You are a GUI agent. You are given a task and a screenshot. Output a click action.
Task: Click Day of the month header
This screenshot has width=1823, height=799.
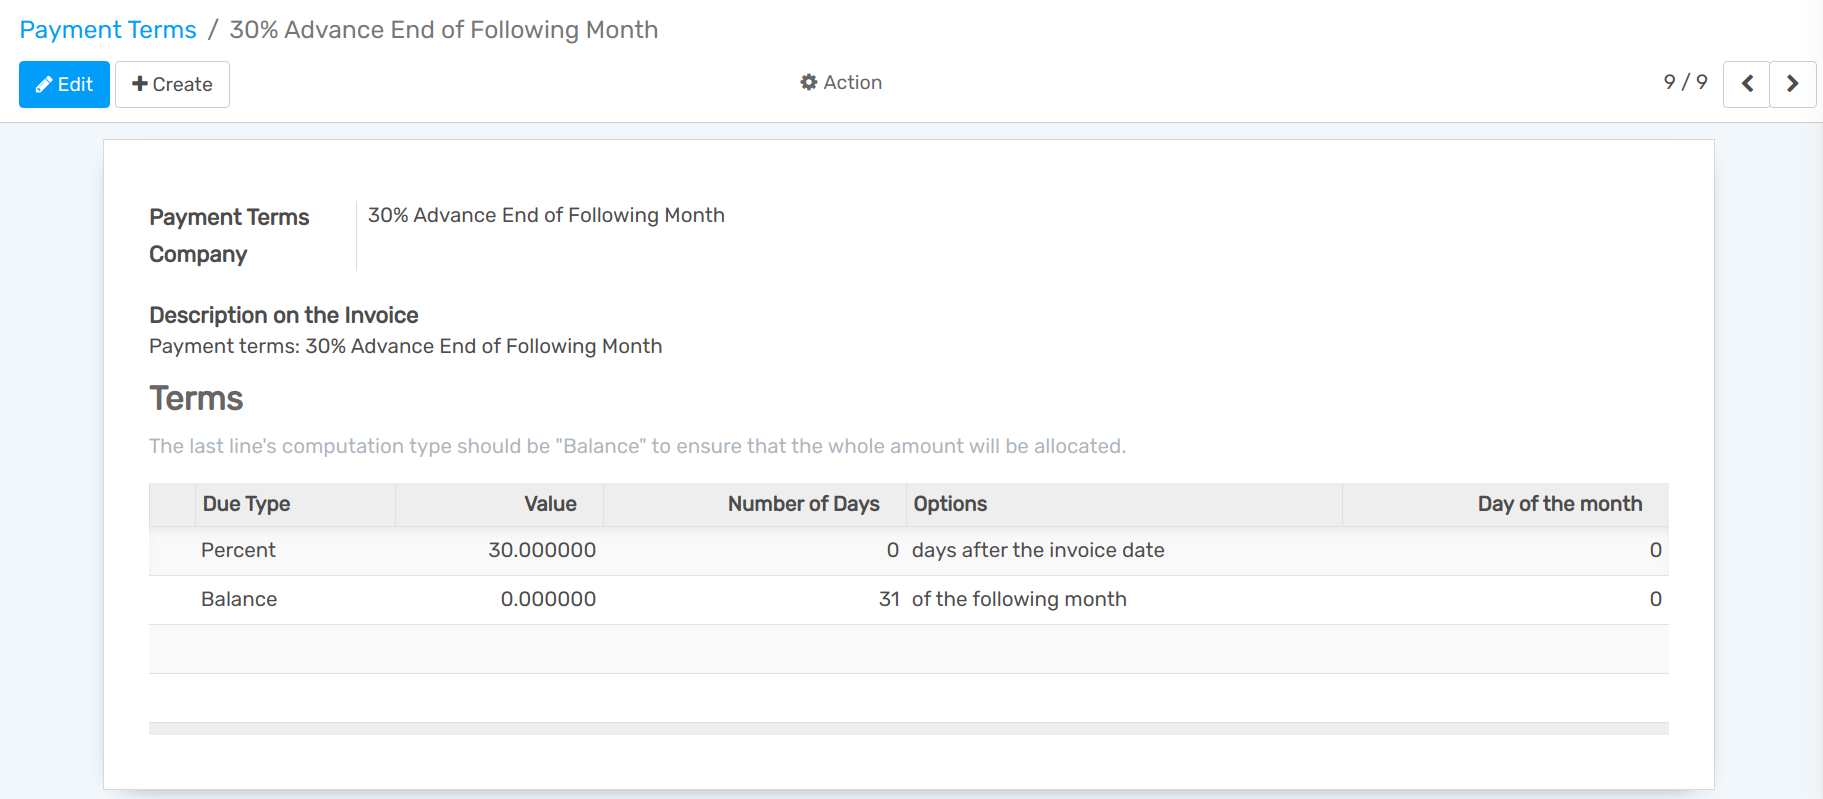pyautogui.click(x=1559, y=504)
